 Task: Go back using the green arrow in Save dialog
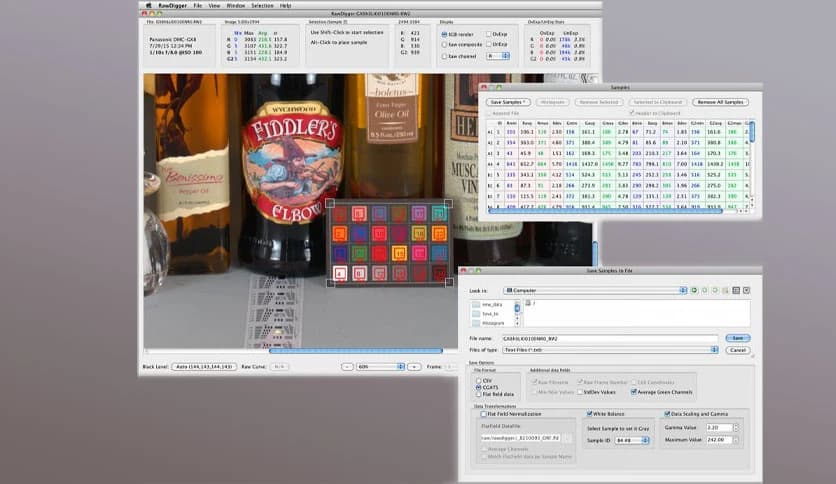pyautogui.click(x=694, y=291)
